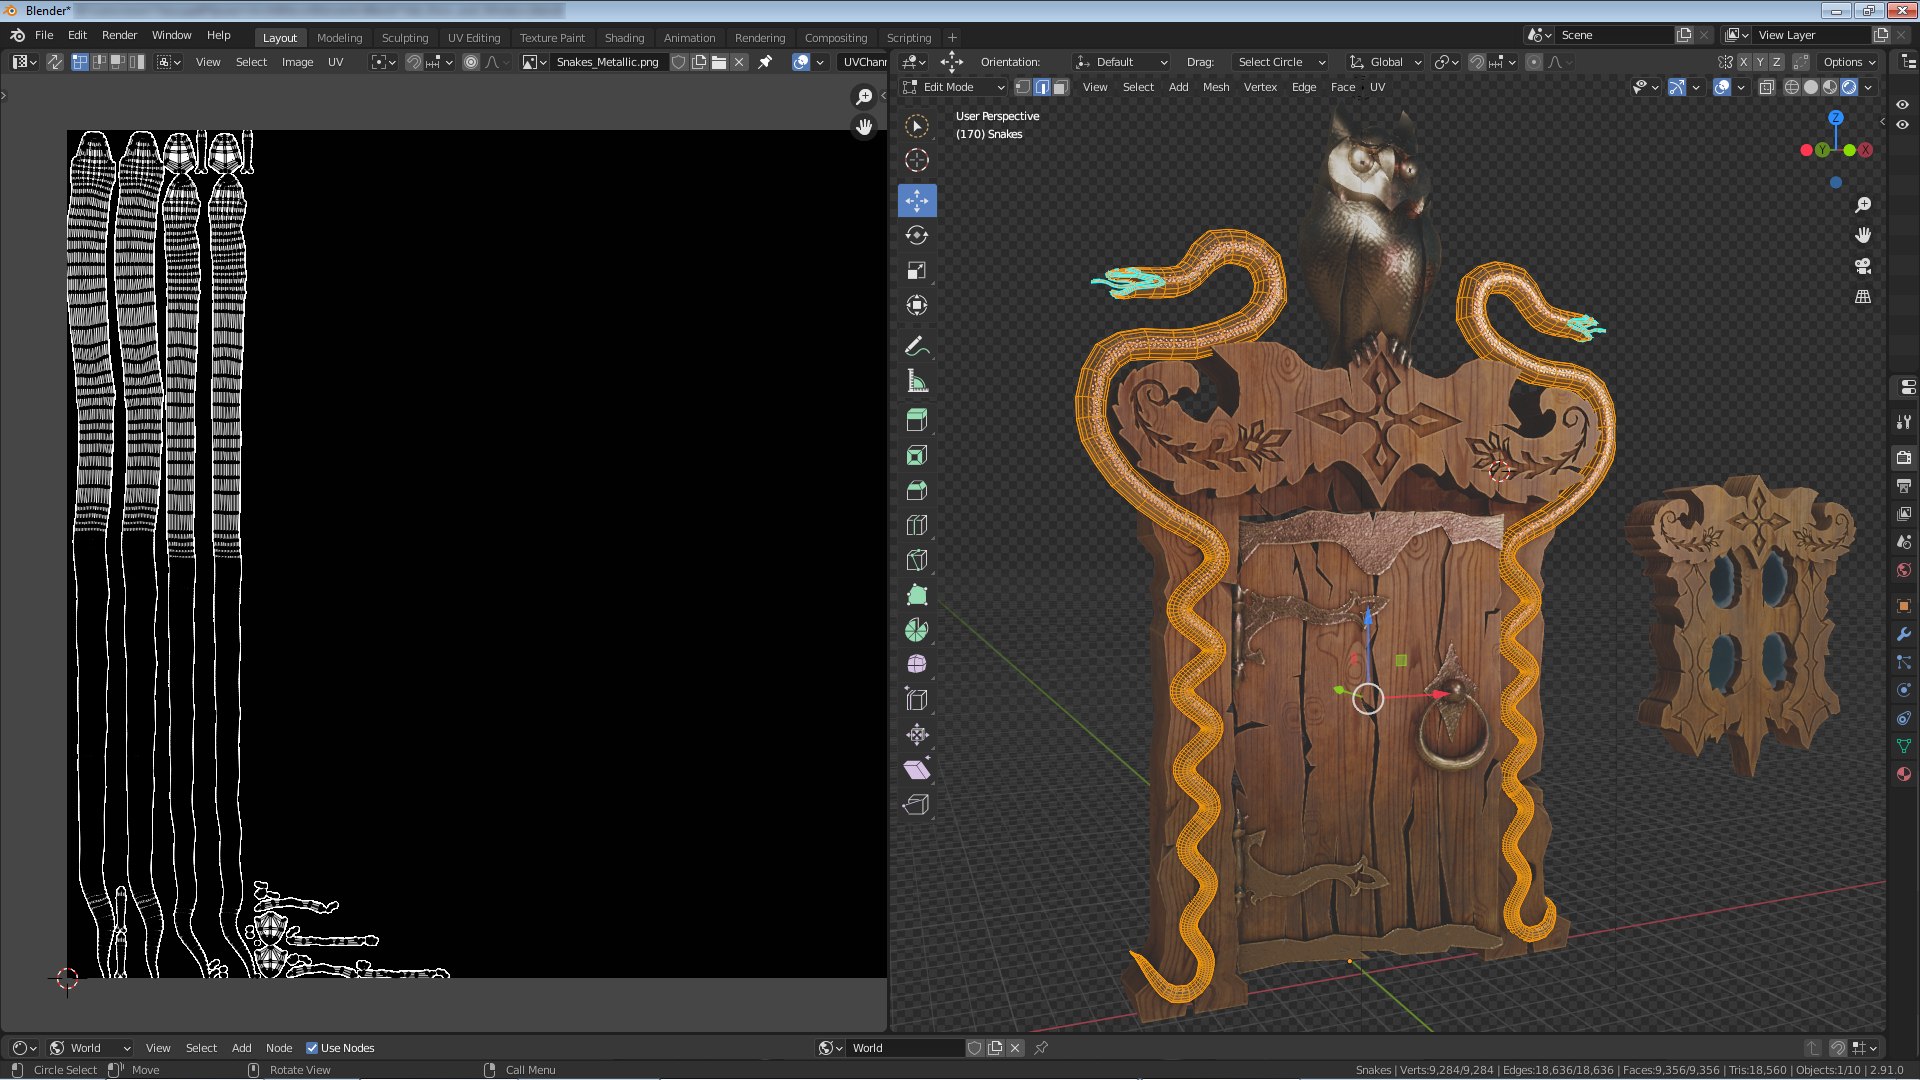
Task: Expand the Options dropdown
Action: click(x=1849, y=62)
